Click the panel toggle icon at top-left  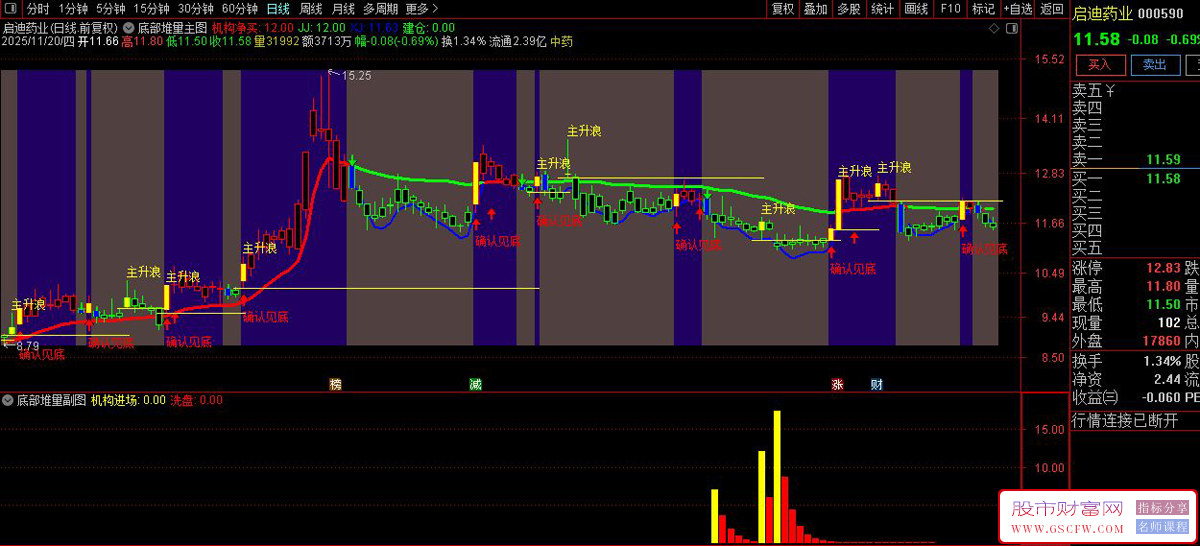(11, 9)
